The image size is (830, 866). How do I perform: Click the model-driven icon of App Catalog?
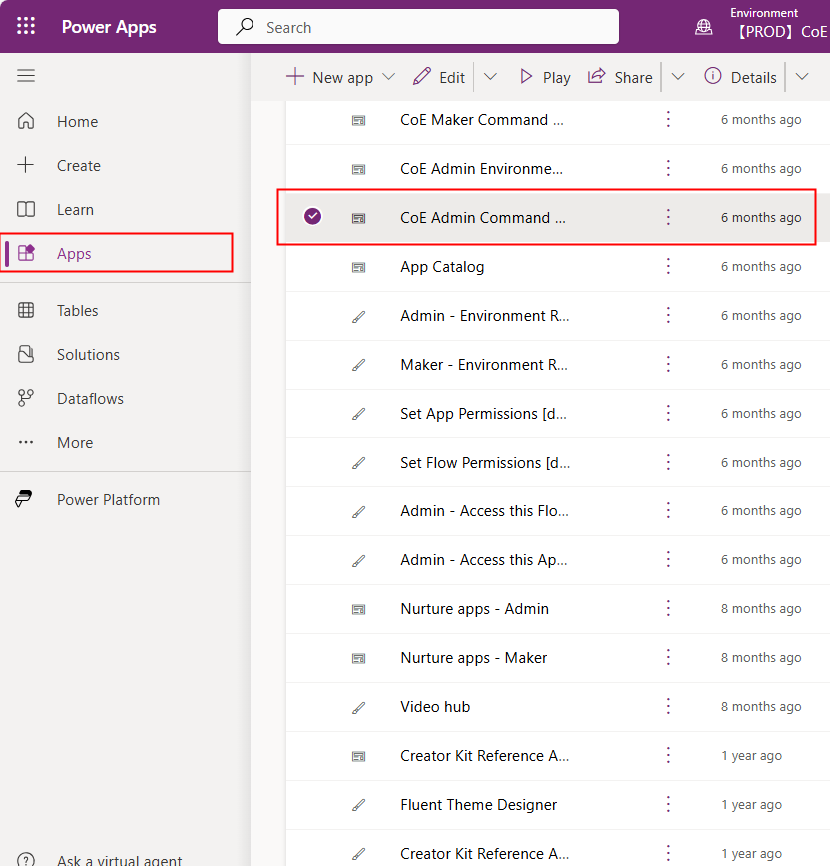(358, 267)
